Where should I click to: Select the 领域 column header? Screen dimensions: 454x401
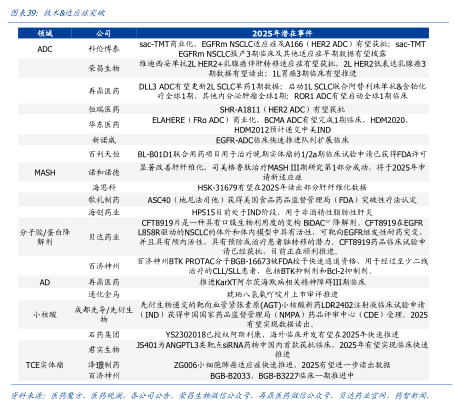coord(45,33)
